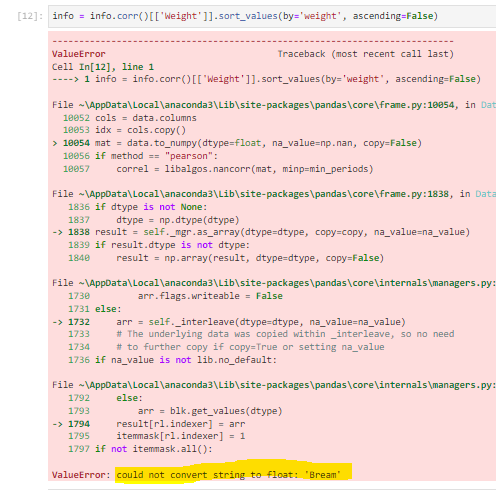
Task: Click the ValueError heading atop the traceback
Action: (79, 54)
